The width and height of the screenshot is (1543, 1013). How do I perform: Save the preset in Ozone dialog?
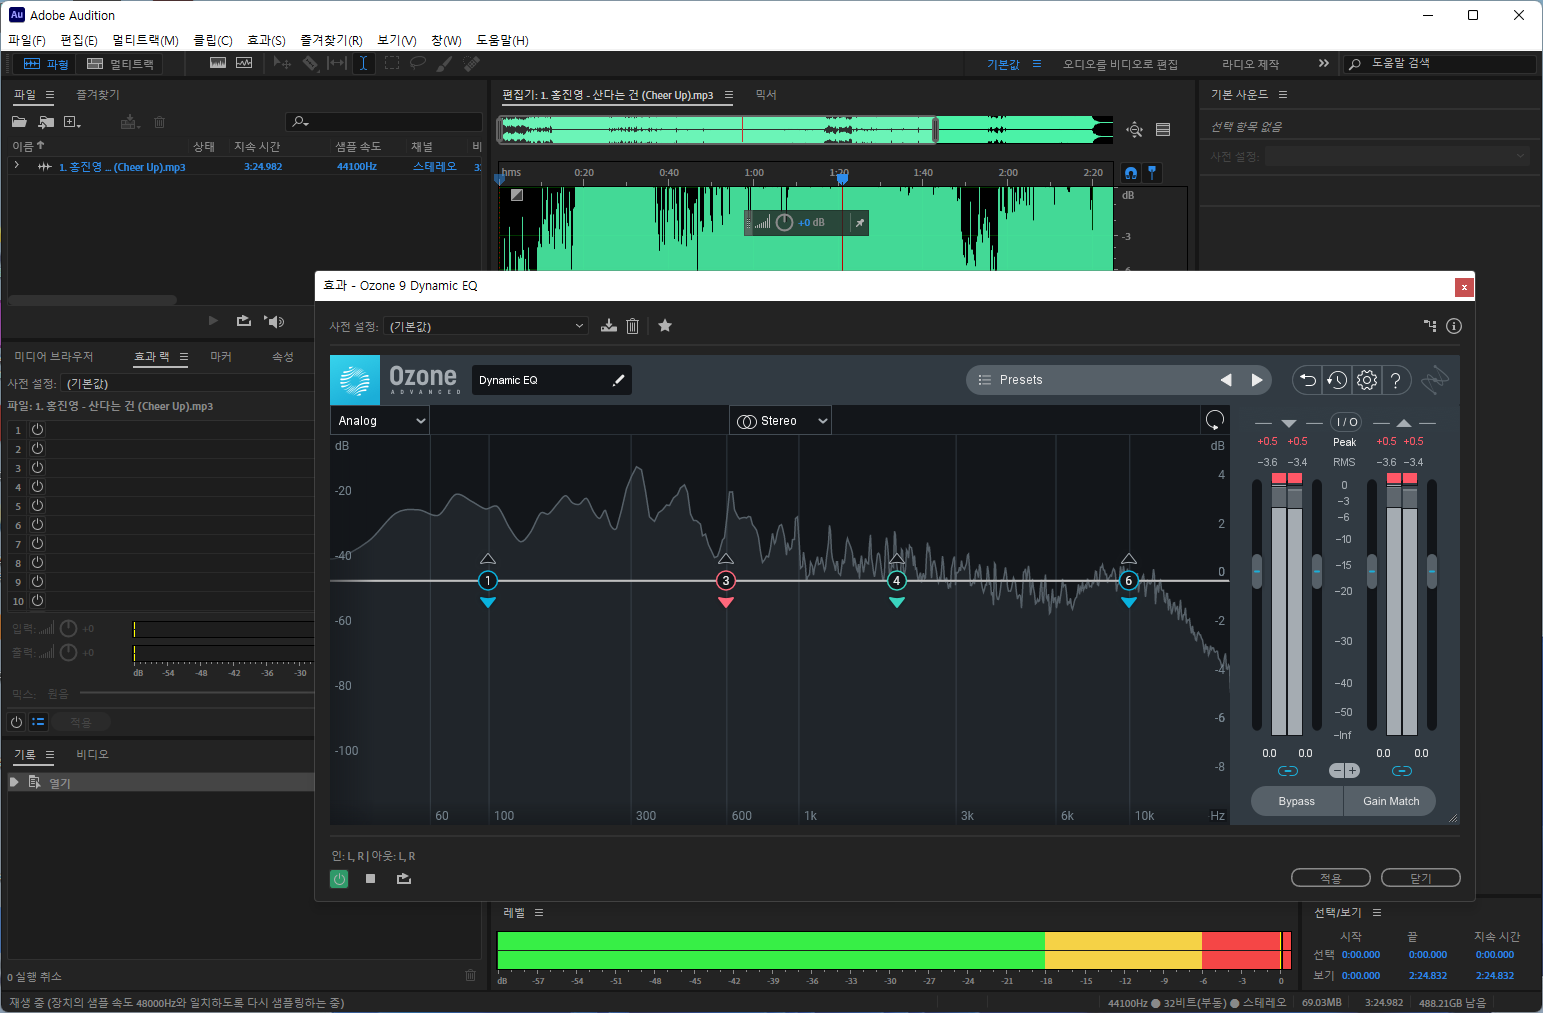pyautogui.click(x=608, y=326)
